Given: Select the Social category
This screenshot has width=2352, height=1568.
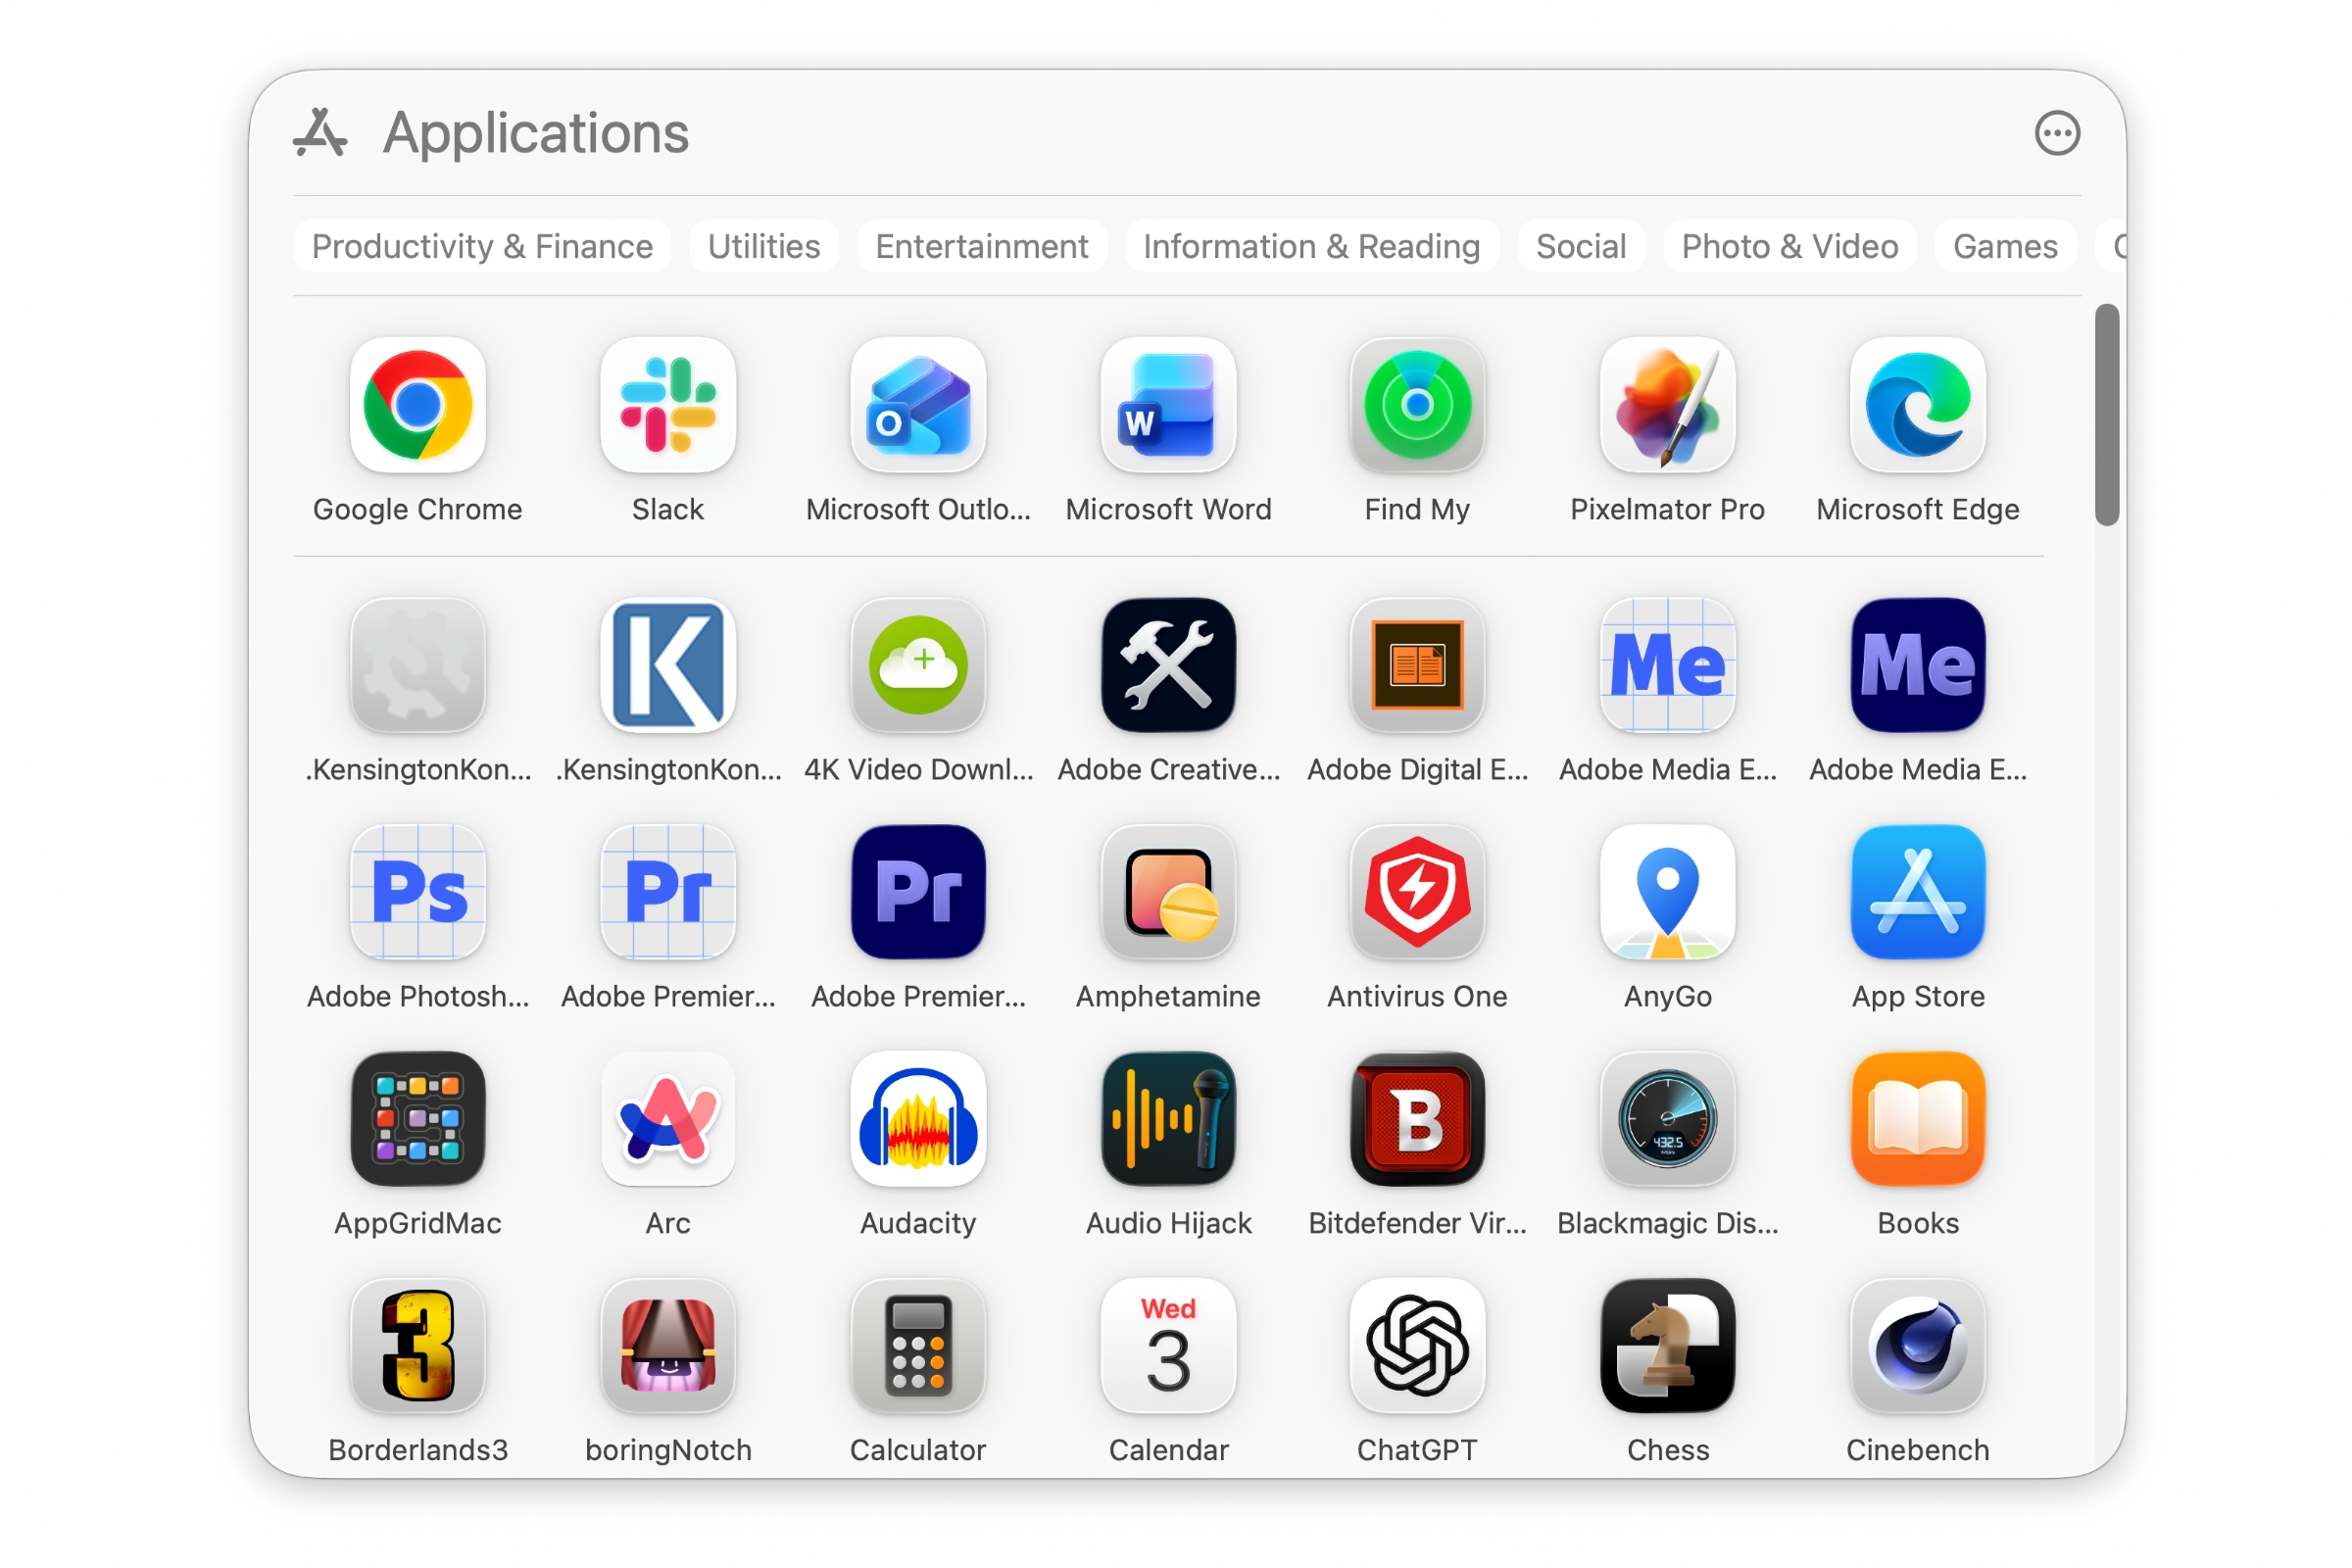Looking at the screenshot, I should [1581, 246].
